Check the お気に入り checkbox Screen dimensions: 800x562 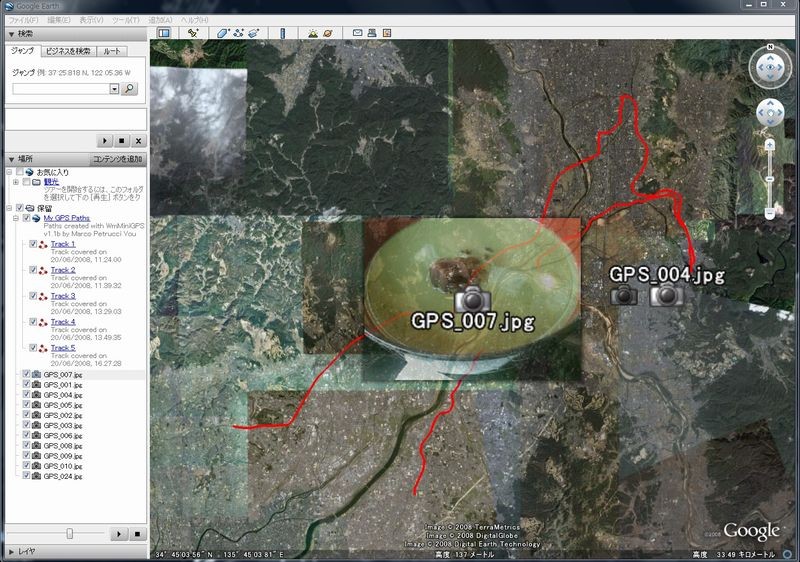click(x=19, y=172)
